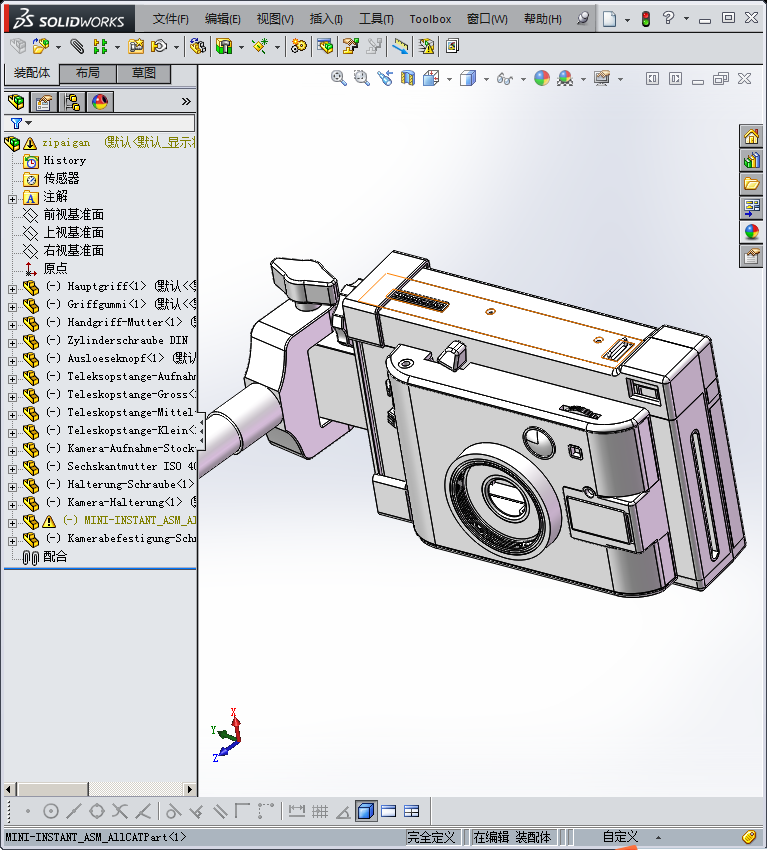
Task: Click the traffic light Rebuild icon
Action: [645, 19]
